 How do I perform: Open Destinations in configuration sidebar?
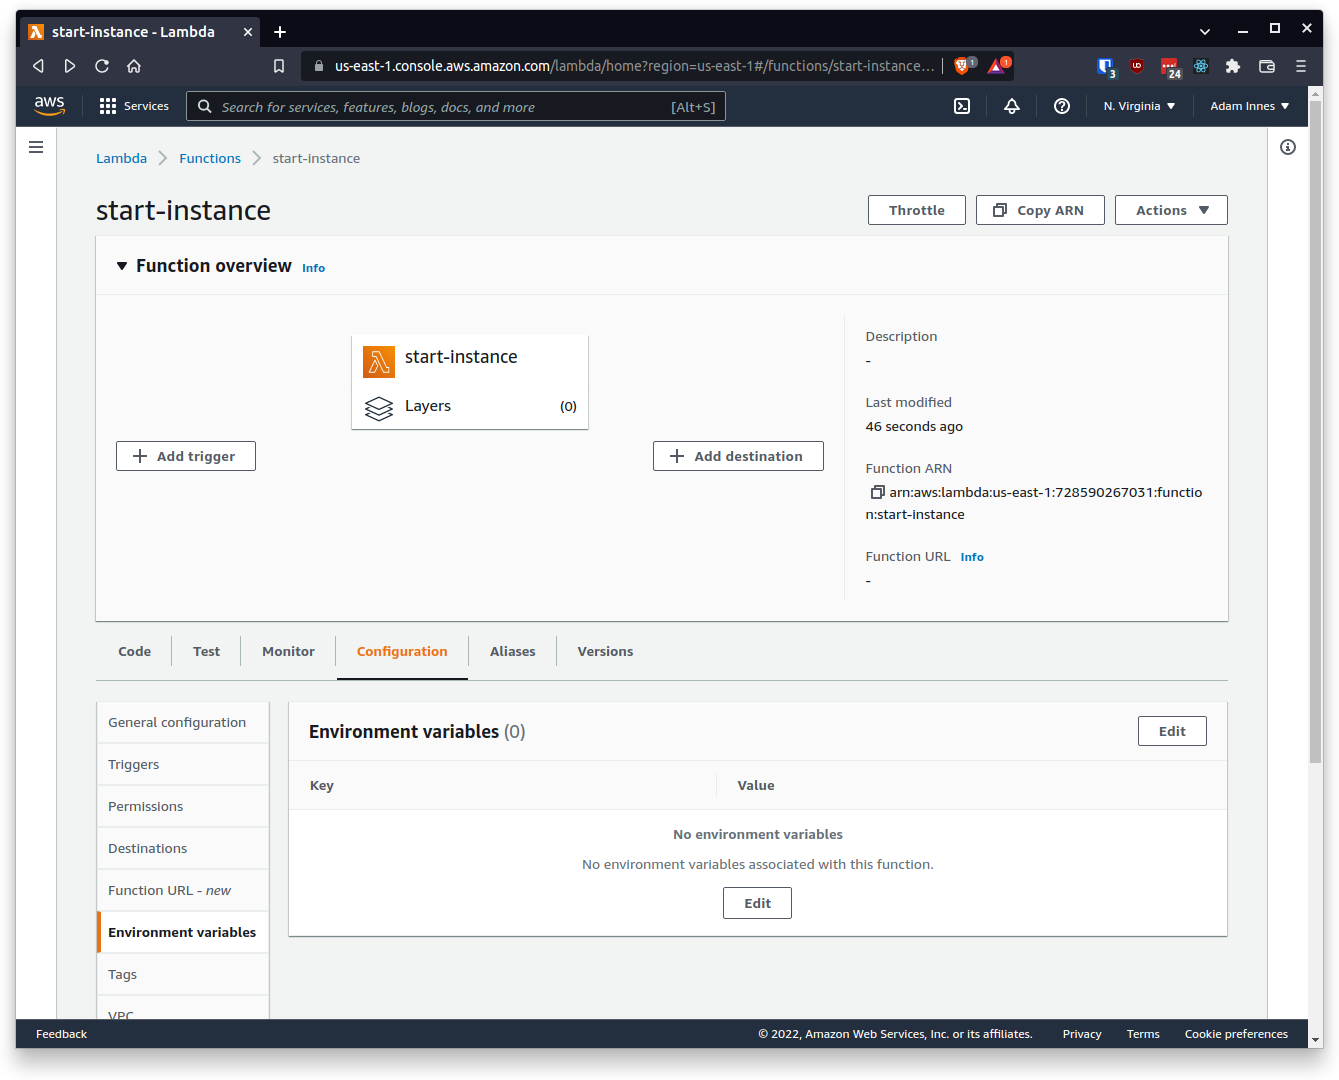tap(183, 848)
